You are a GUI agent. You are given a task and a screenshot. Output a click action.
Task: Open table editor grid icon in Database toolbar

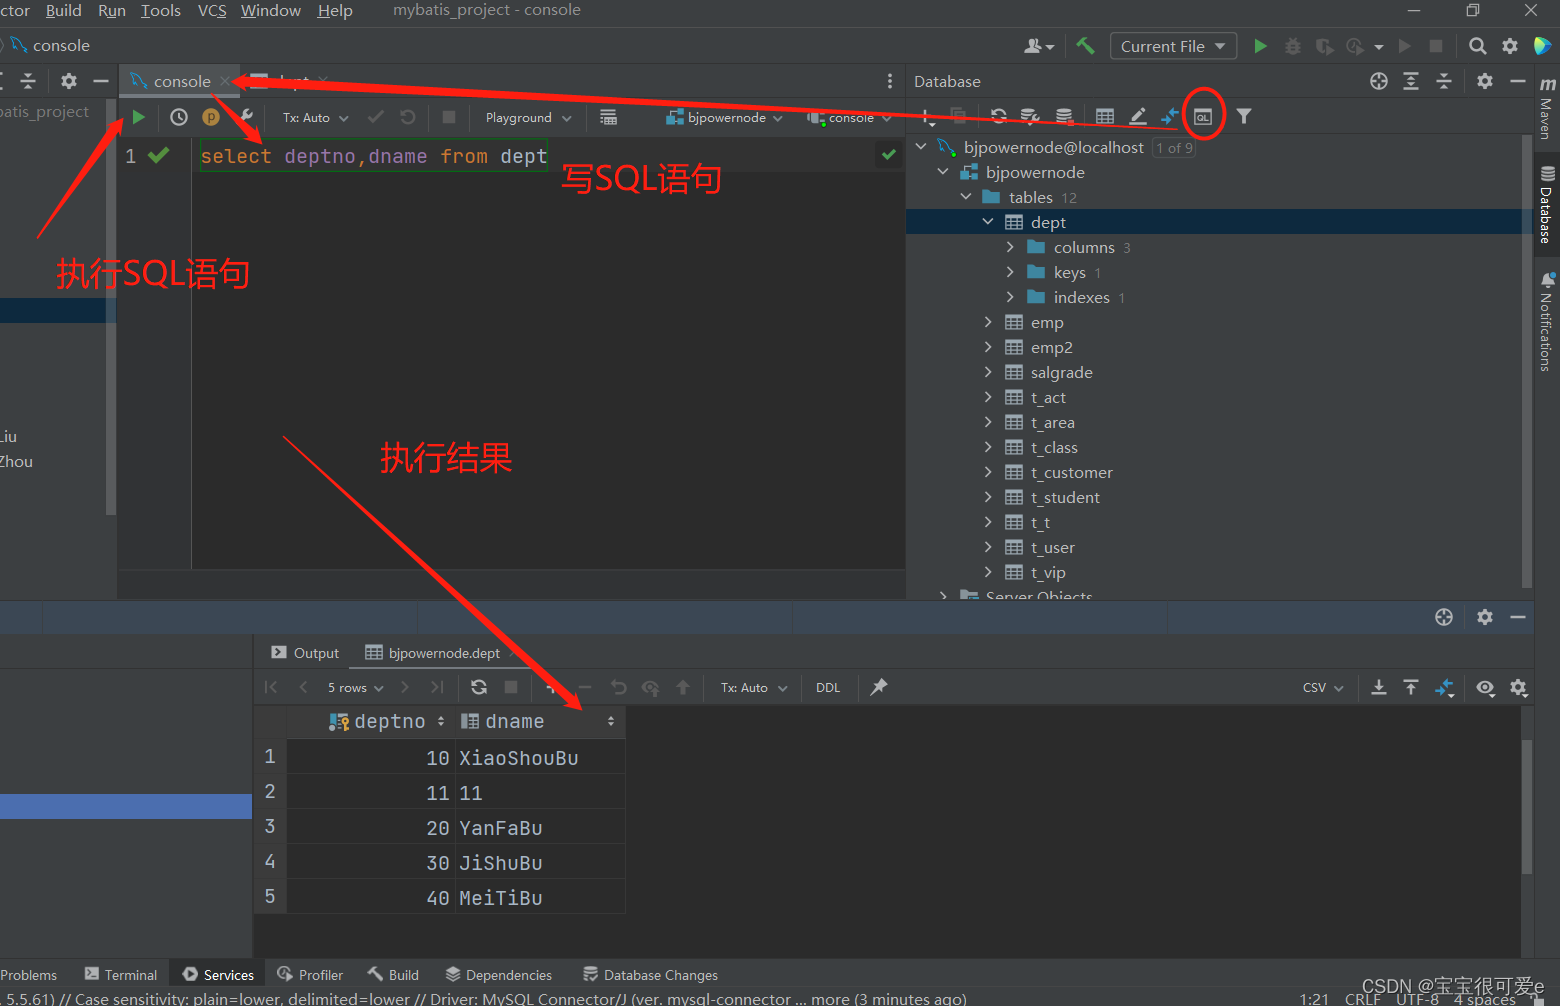point(1105,116)
